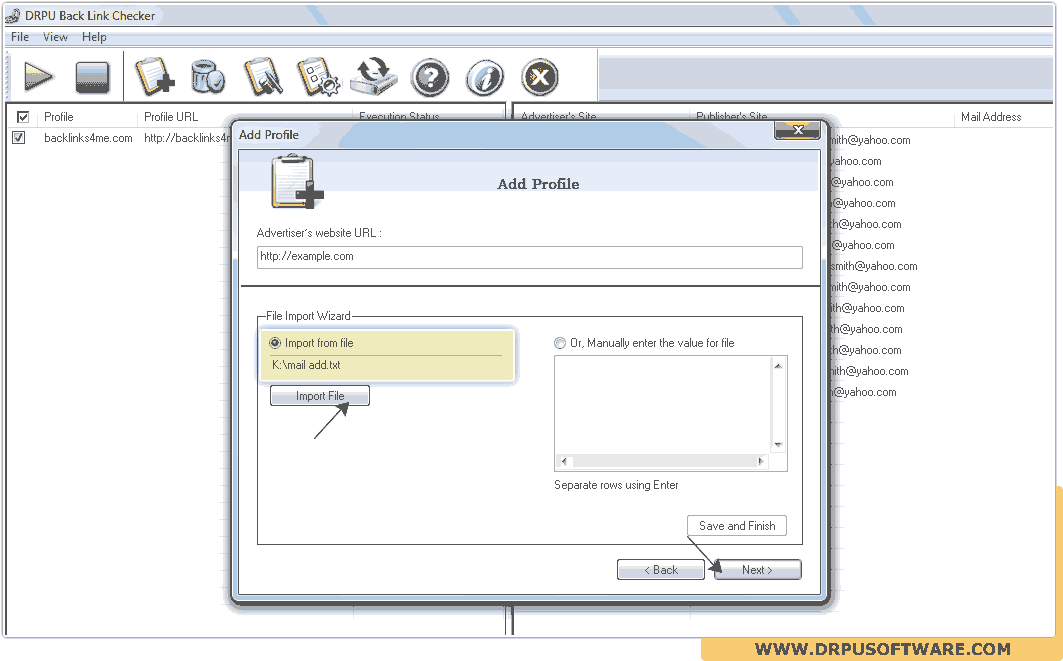This screenshot has width=1063, height=661.
Task: Click left arrow of manual entry horizontal scrollbar
Action: click(564, 461)
